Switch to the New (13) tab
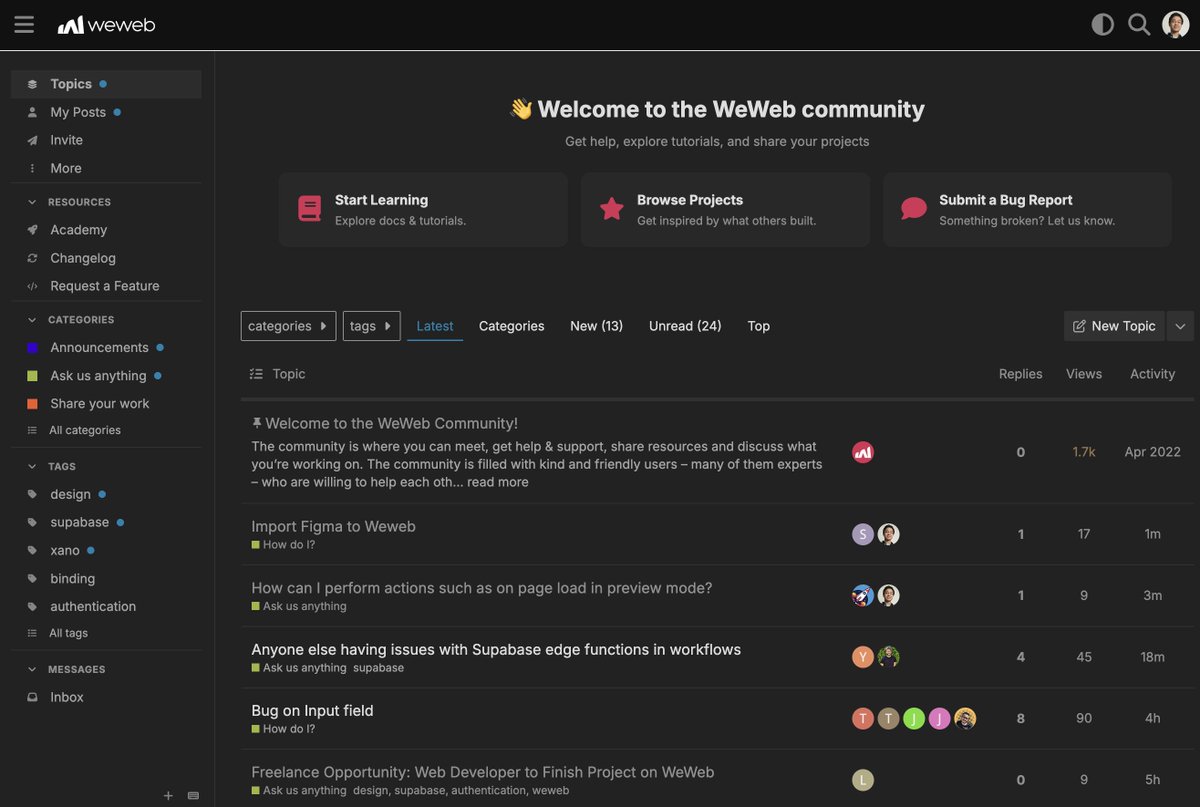The width and height of the screenshot is (1200, 807). [x=597, y=326]
